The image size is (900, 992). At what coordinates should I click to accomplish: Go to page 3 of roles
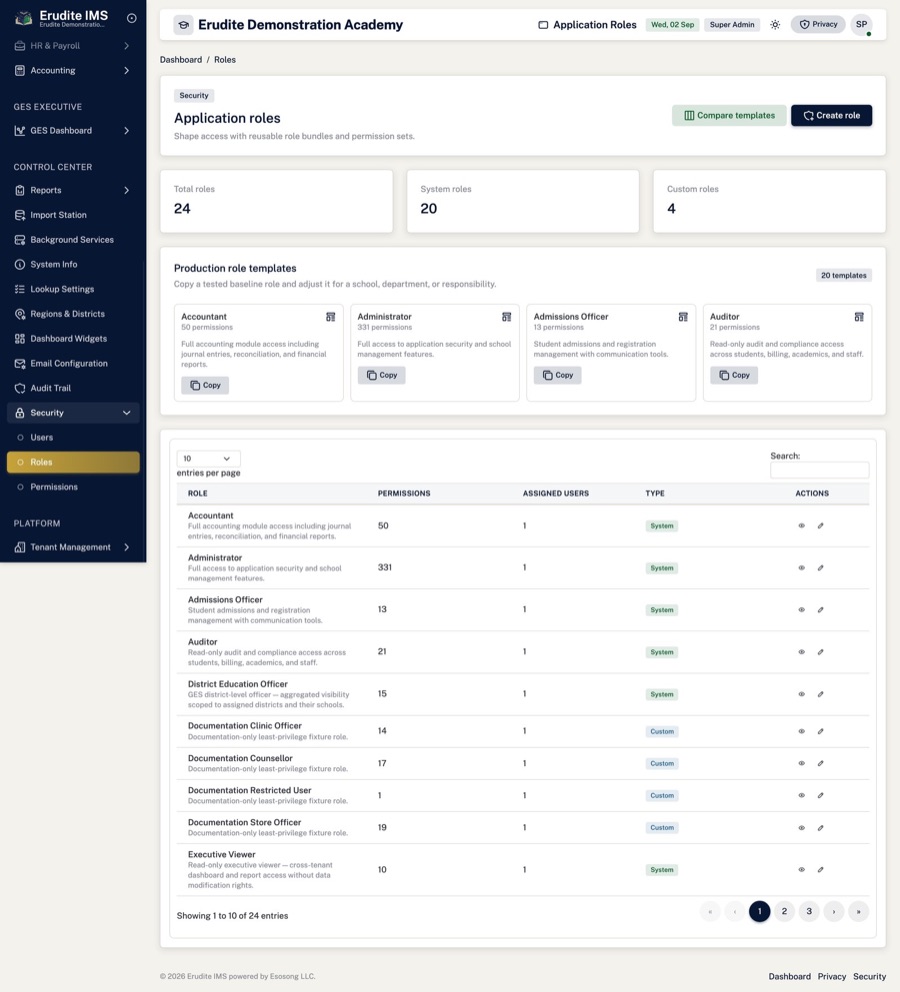(809, 912)
